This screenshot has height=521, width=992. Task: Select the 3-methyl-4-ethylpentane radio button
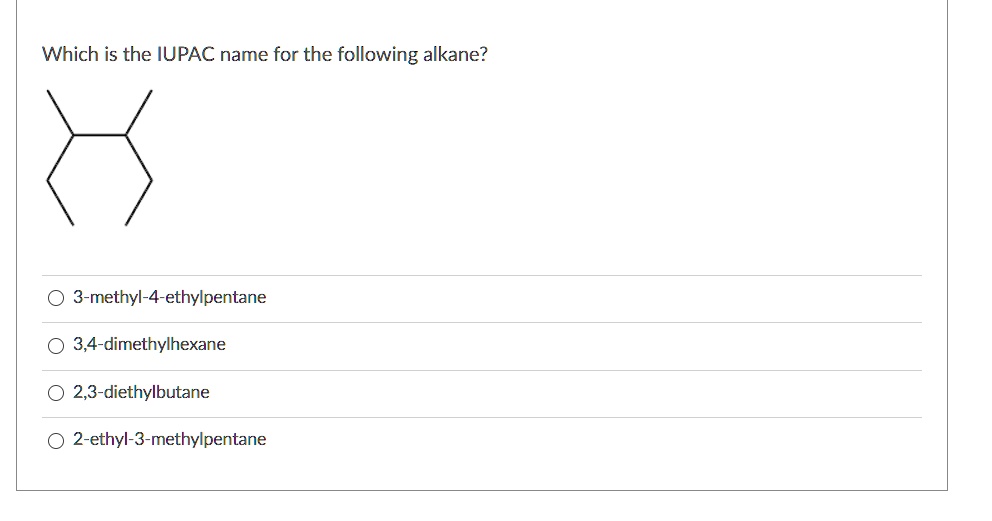point(55,298)
